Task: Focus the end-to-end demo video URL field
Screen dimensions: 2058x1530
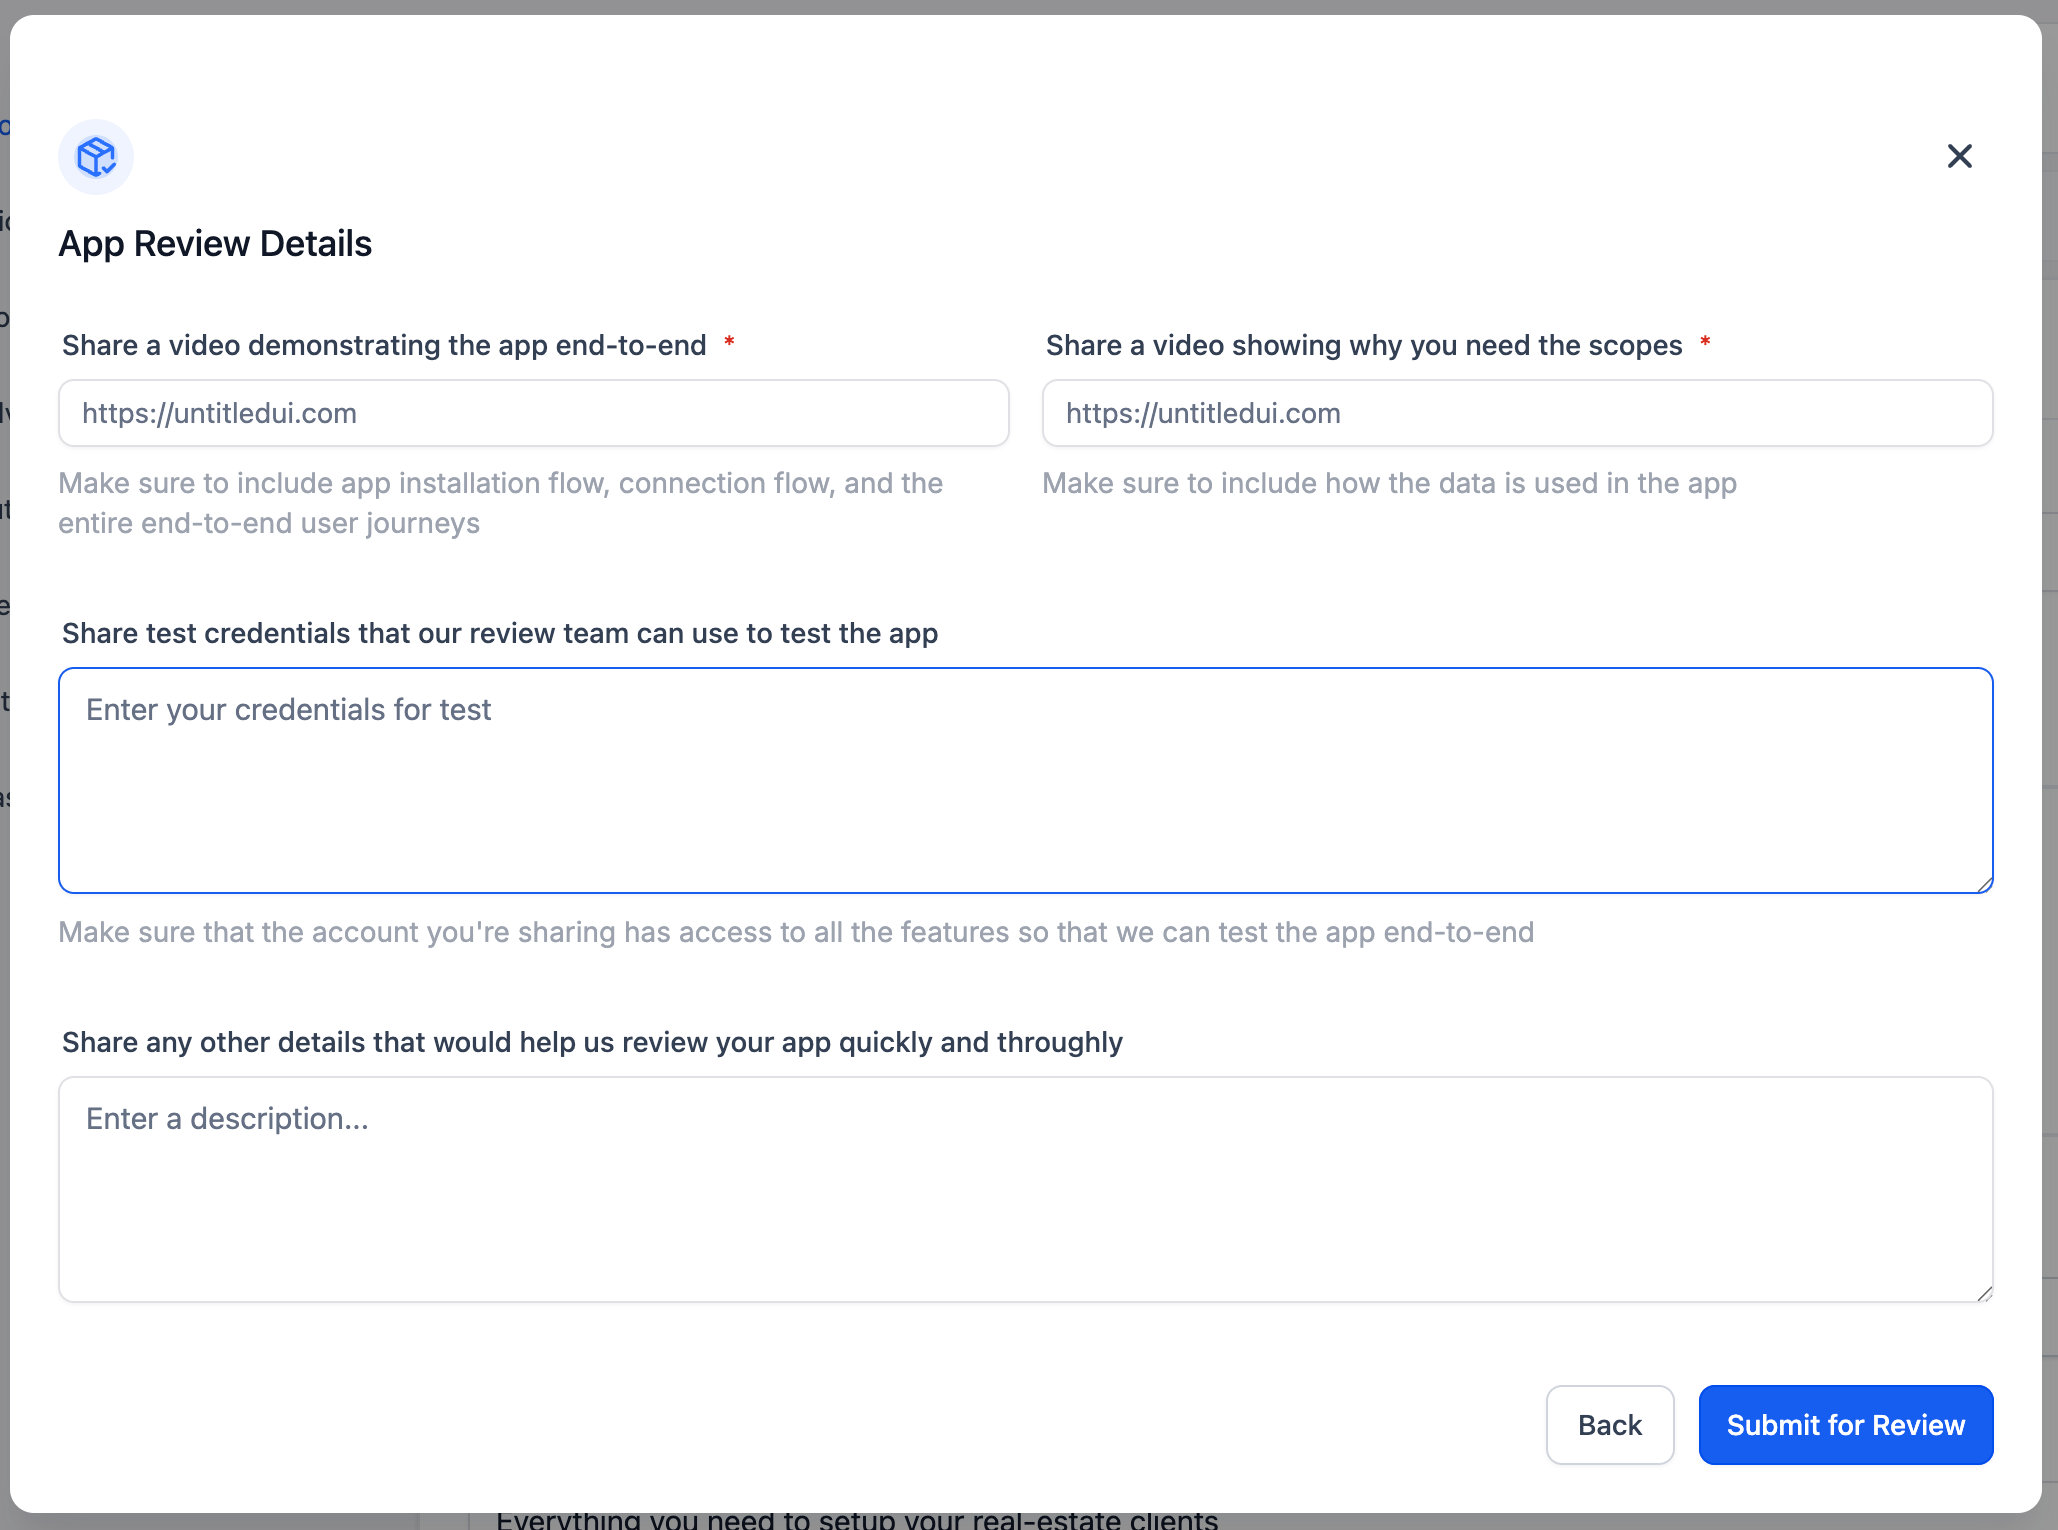Action: pyautogui.click(x=533, y=413)
